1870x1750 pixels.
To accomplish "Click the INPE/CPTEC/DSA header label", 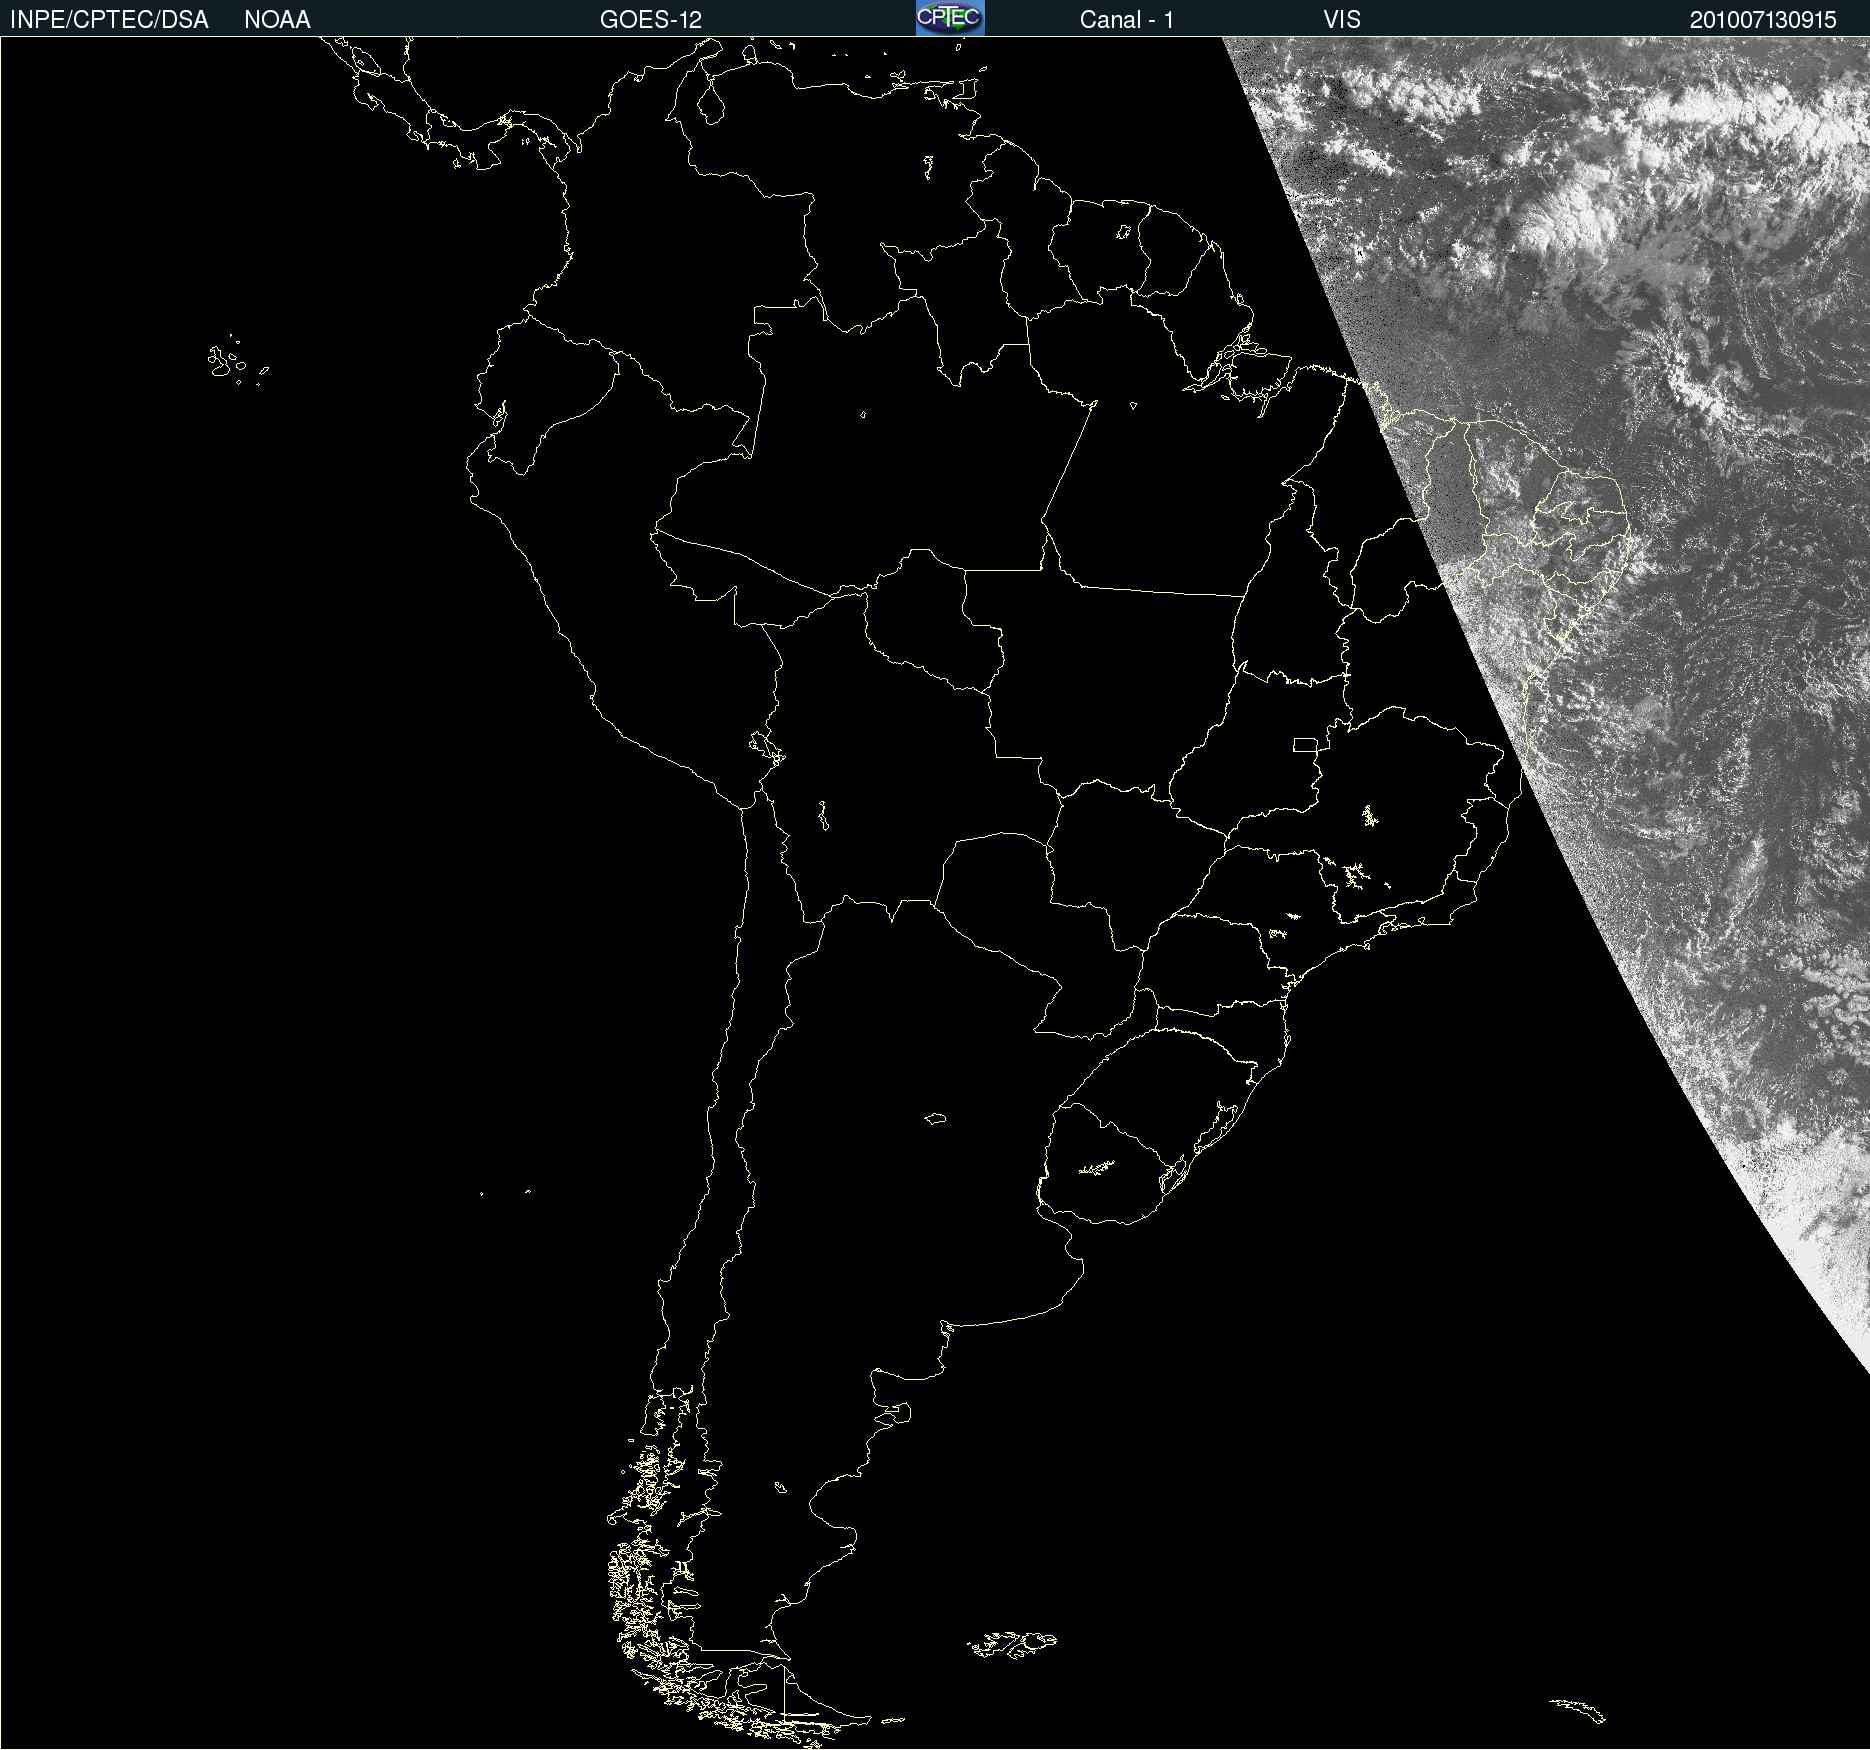I will tap(109, 20).
